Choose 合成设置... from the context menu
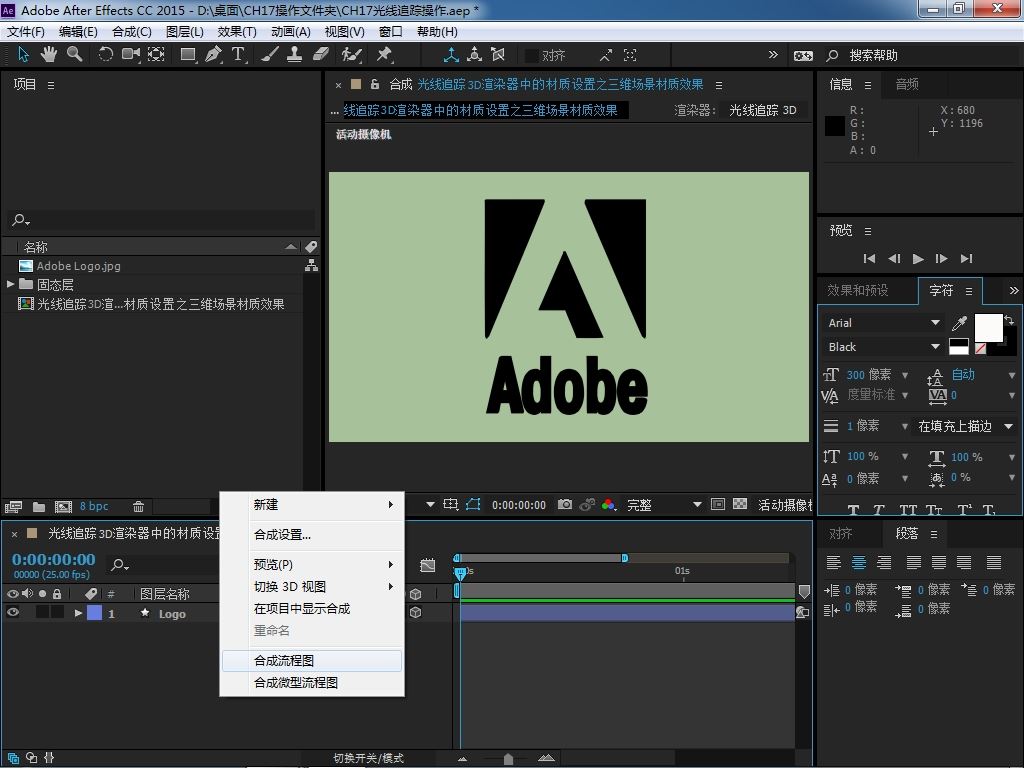Image resolution: width=1024 pixels, height=768 pixels. pos(312,535)
